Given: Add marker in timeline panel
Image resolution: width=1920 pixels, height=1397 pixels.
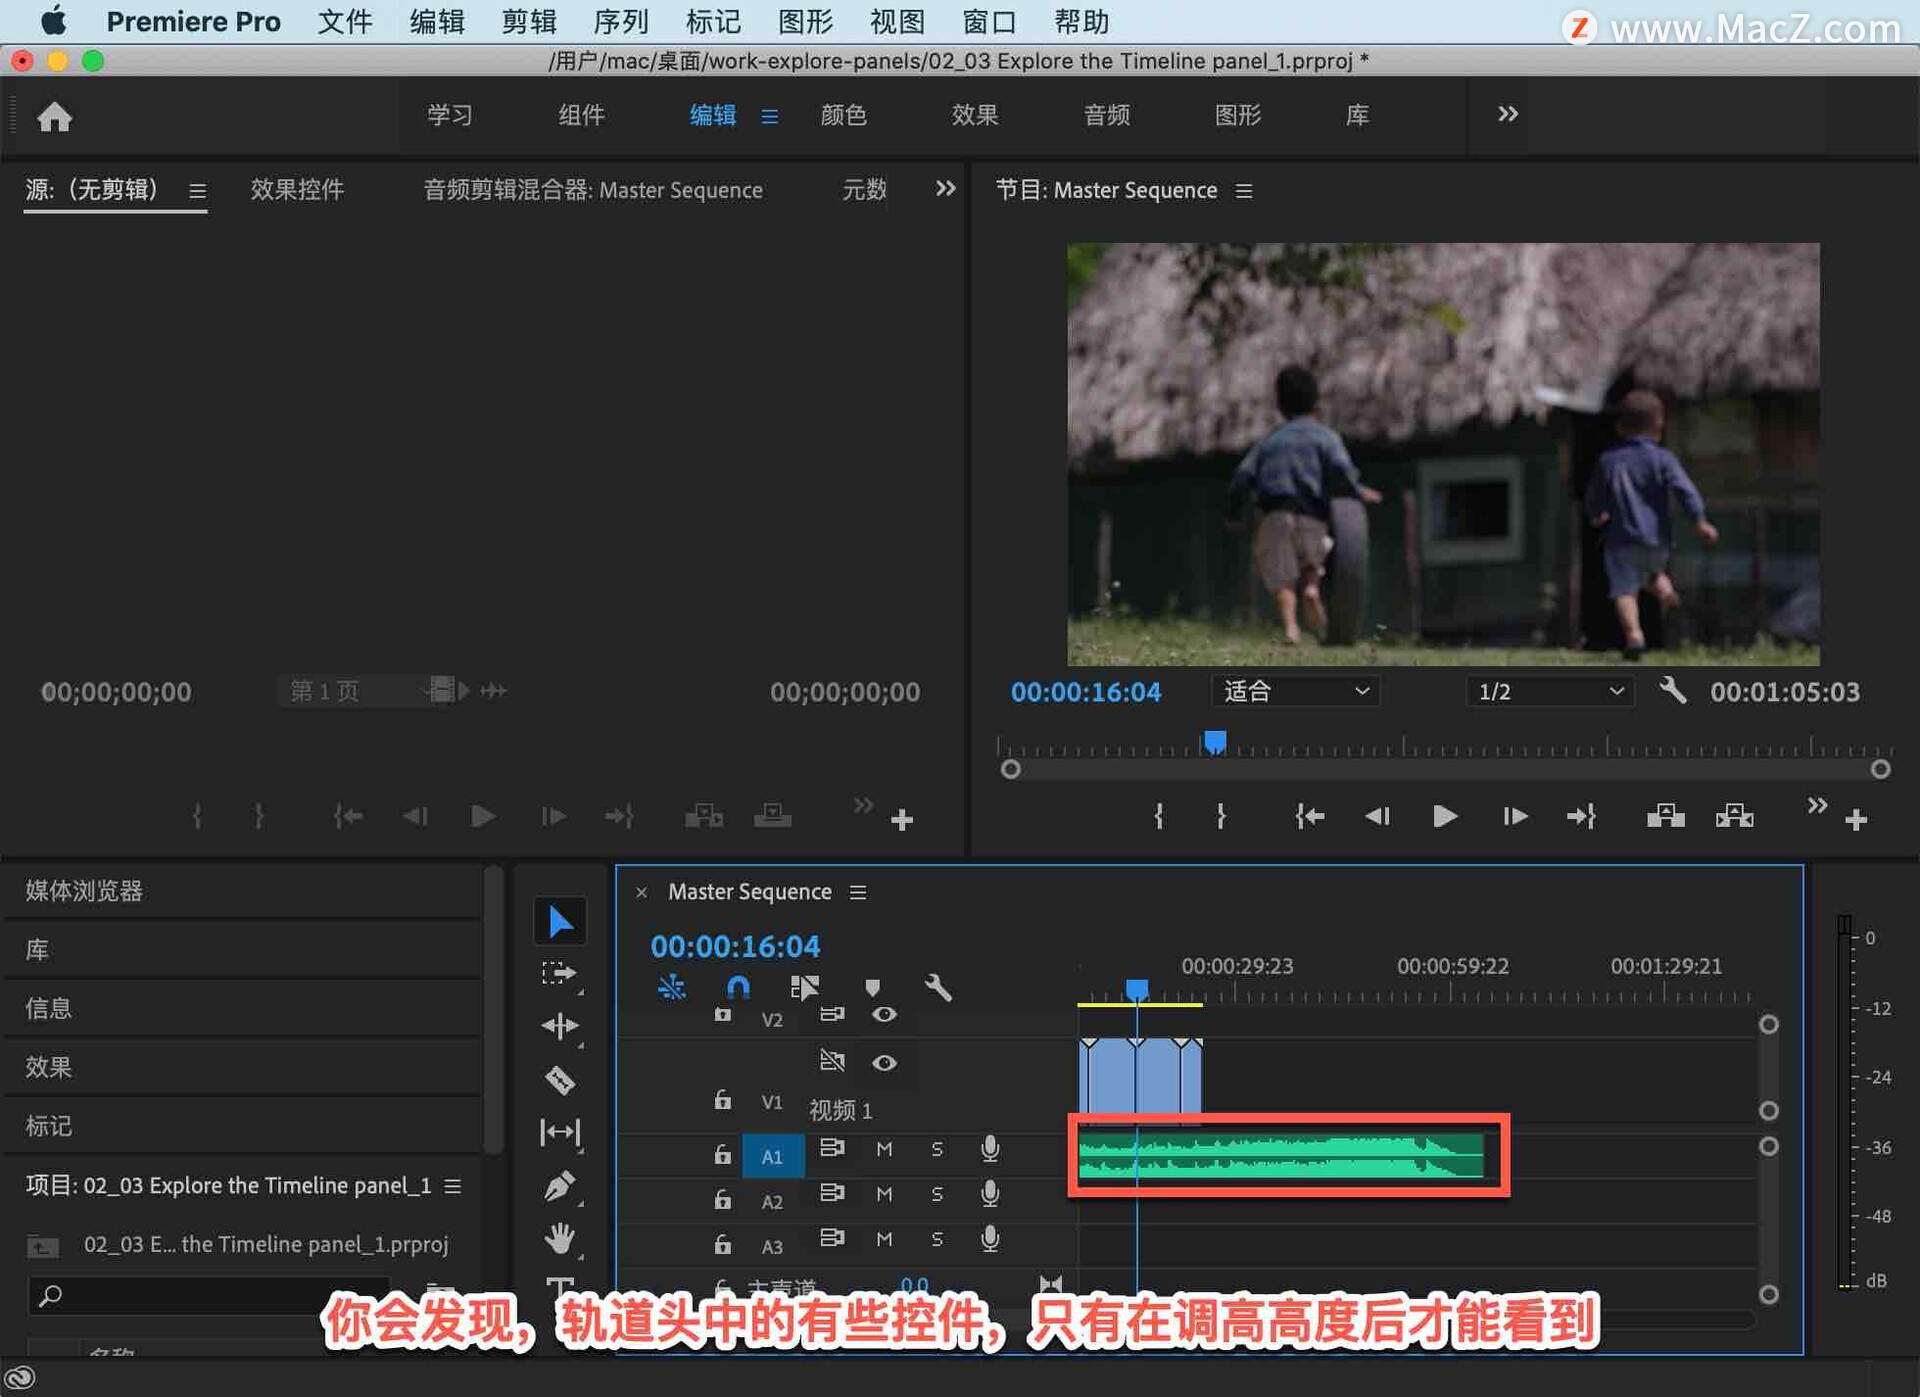Looking at the screenshot, I should coord(872,988).
